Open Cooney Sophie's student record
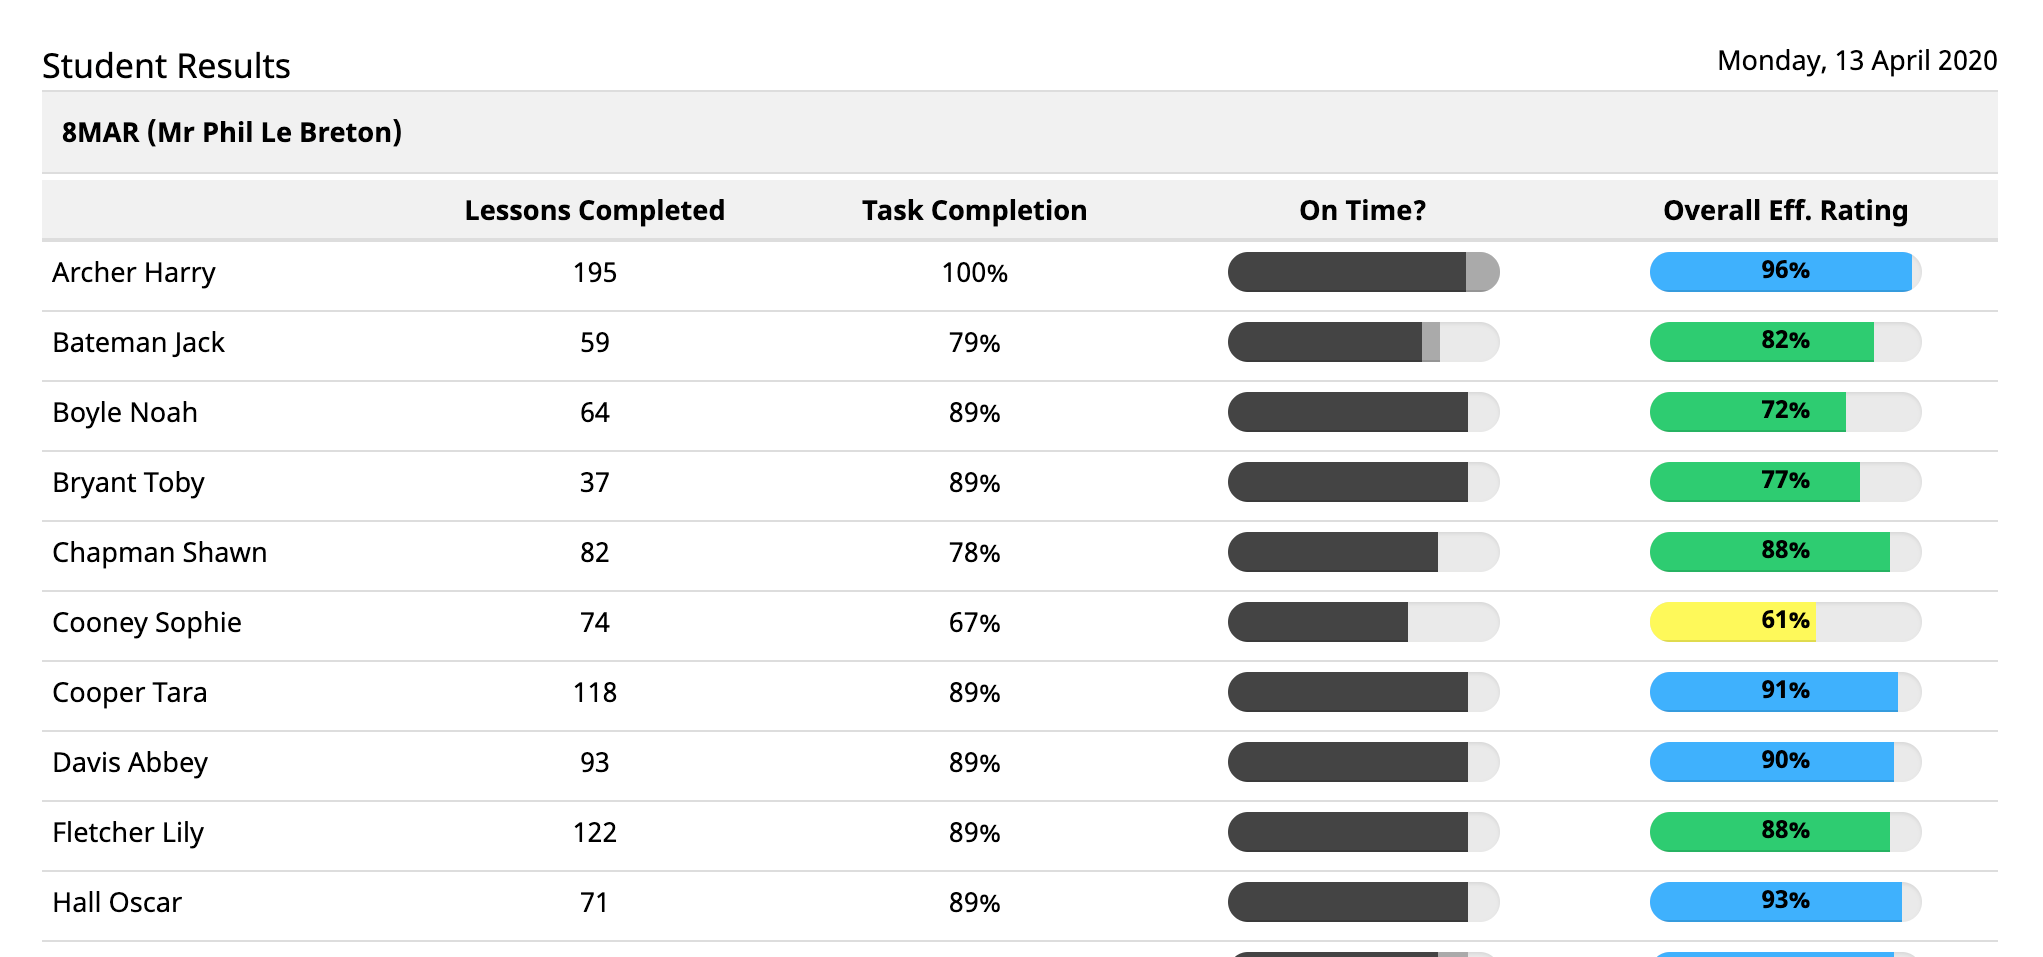Image resolution: width=2043 pixels, height=957 pixels. [147, 623]
